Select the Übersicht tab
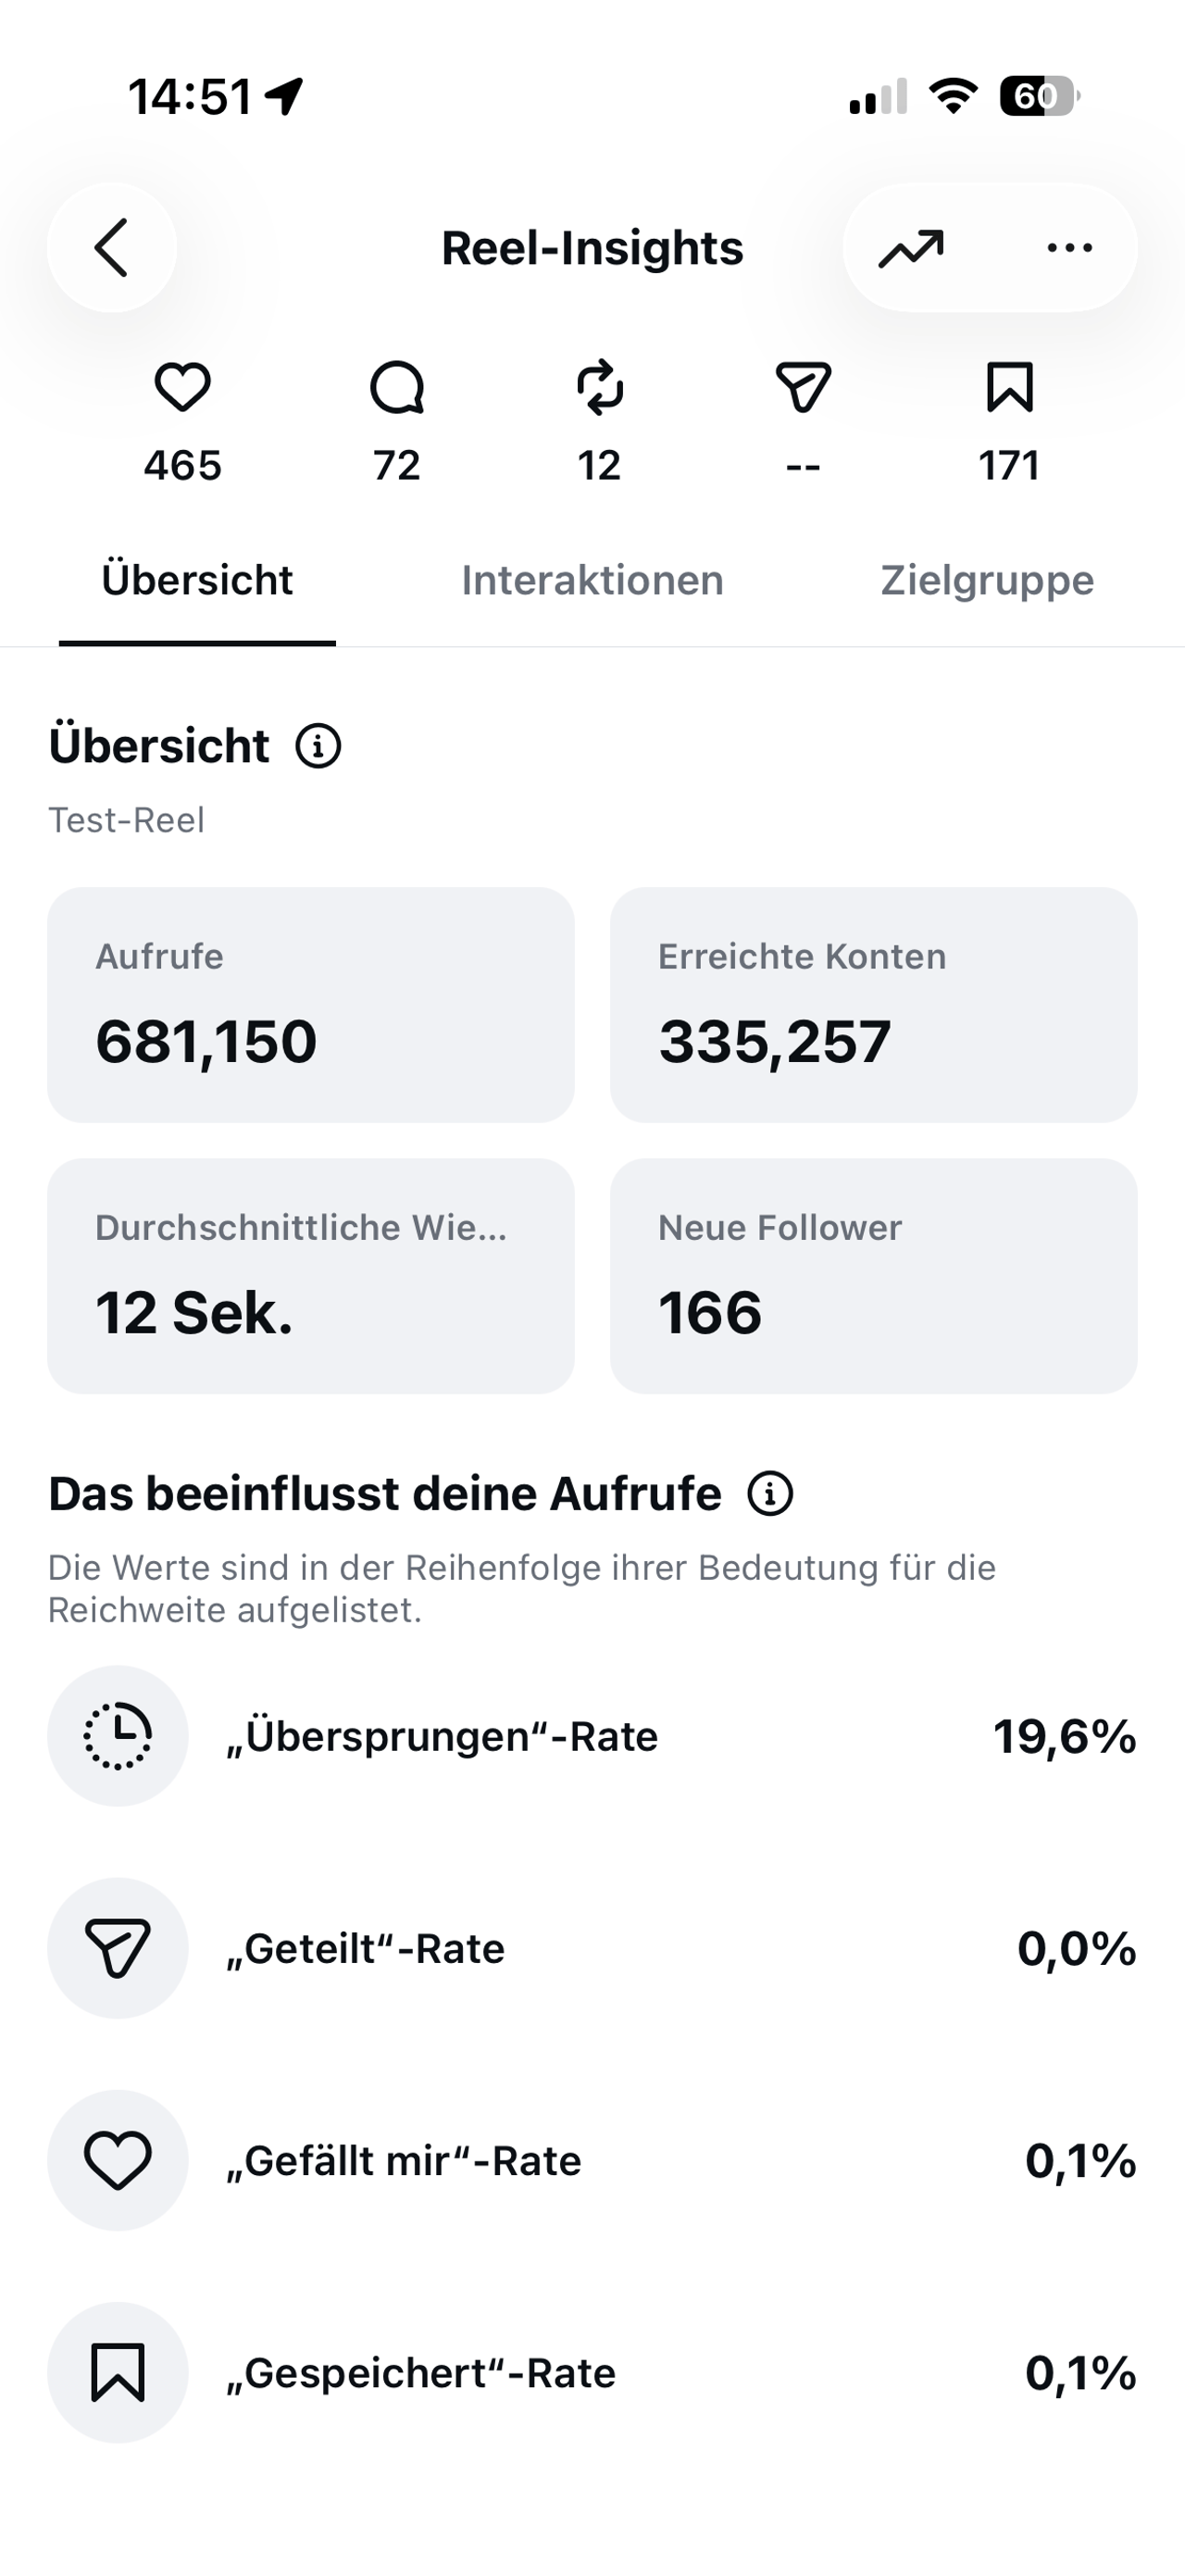1185x2576 pixels. (197, 580)
